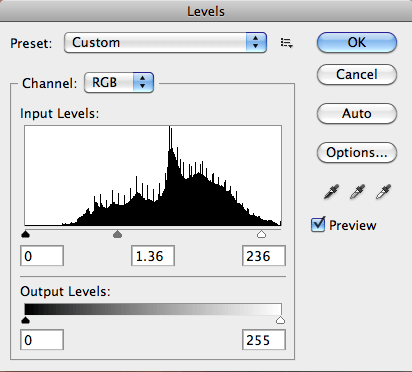Grab the black input levels slider
The width and height of the screenshot is (412, 372).
coord(25,234)
